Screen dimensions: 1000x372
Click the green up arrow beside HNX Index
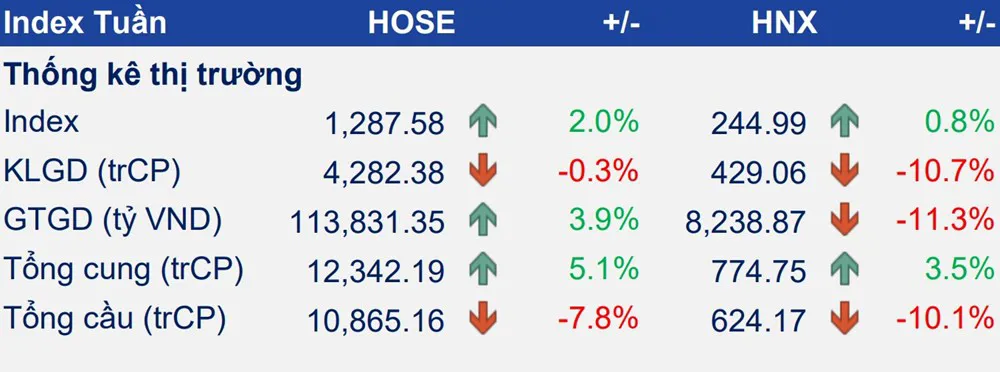pos(844,122)
